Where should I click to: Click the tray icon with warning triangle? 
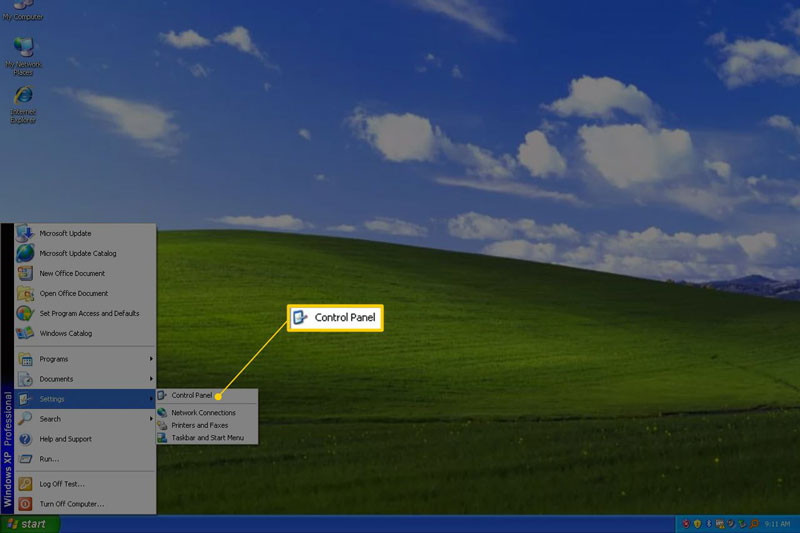point(720,524)
